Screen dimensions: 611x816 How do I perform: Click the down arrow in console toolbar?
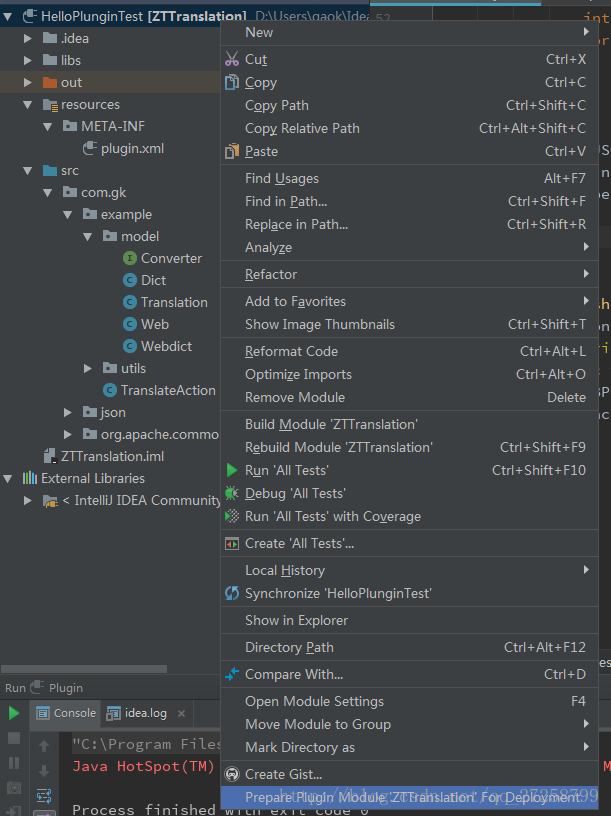pos(44,770)
